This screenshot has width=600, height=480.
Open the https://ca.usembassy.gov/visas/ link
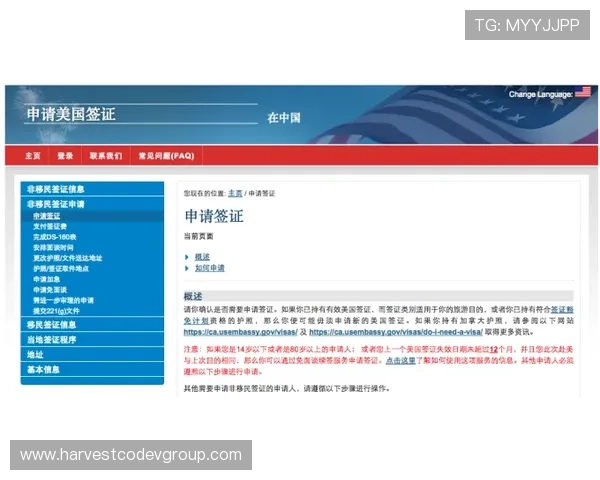241,332
